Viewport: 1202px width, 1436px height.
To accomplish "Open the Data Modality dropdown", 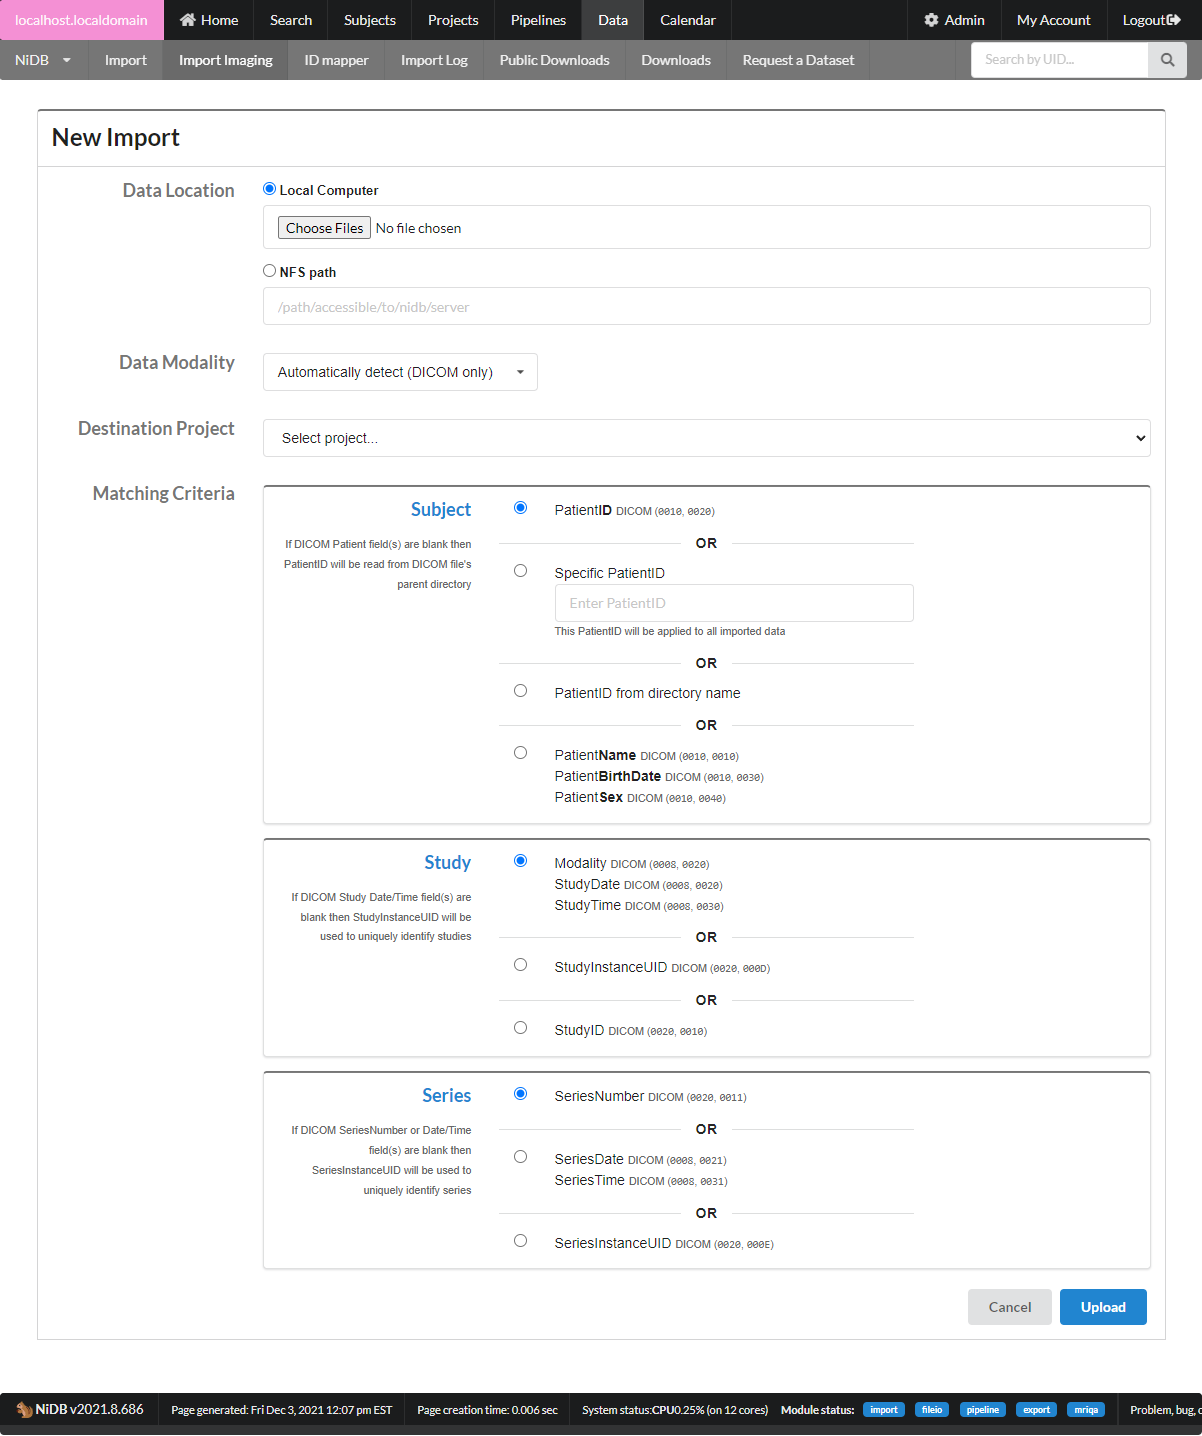I will [400, 372].
